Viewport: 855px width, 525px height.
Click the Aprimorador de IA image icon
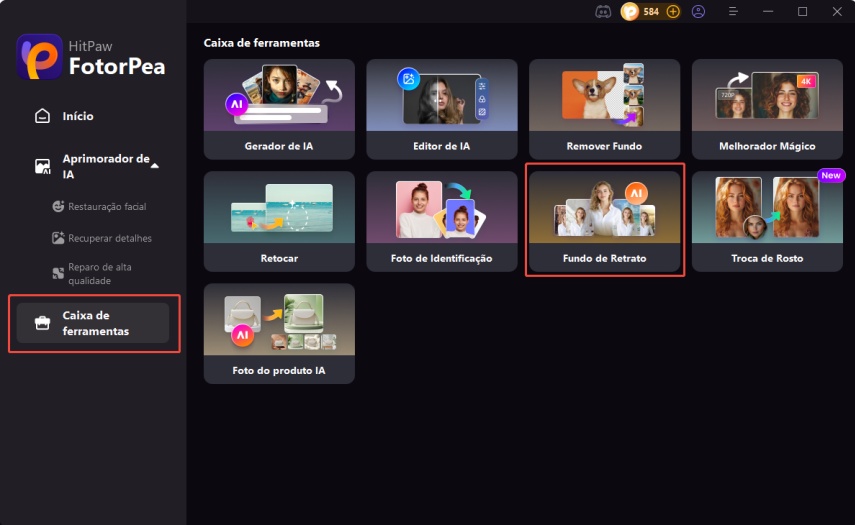pos(43,166)
